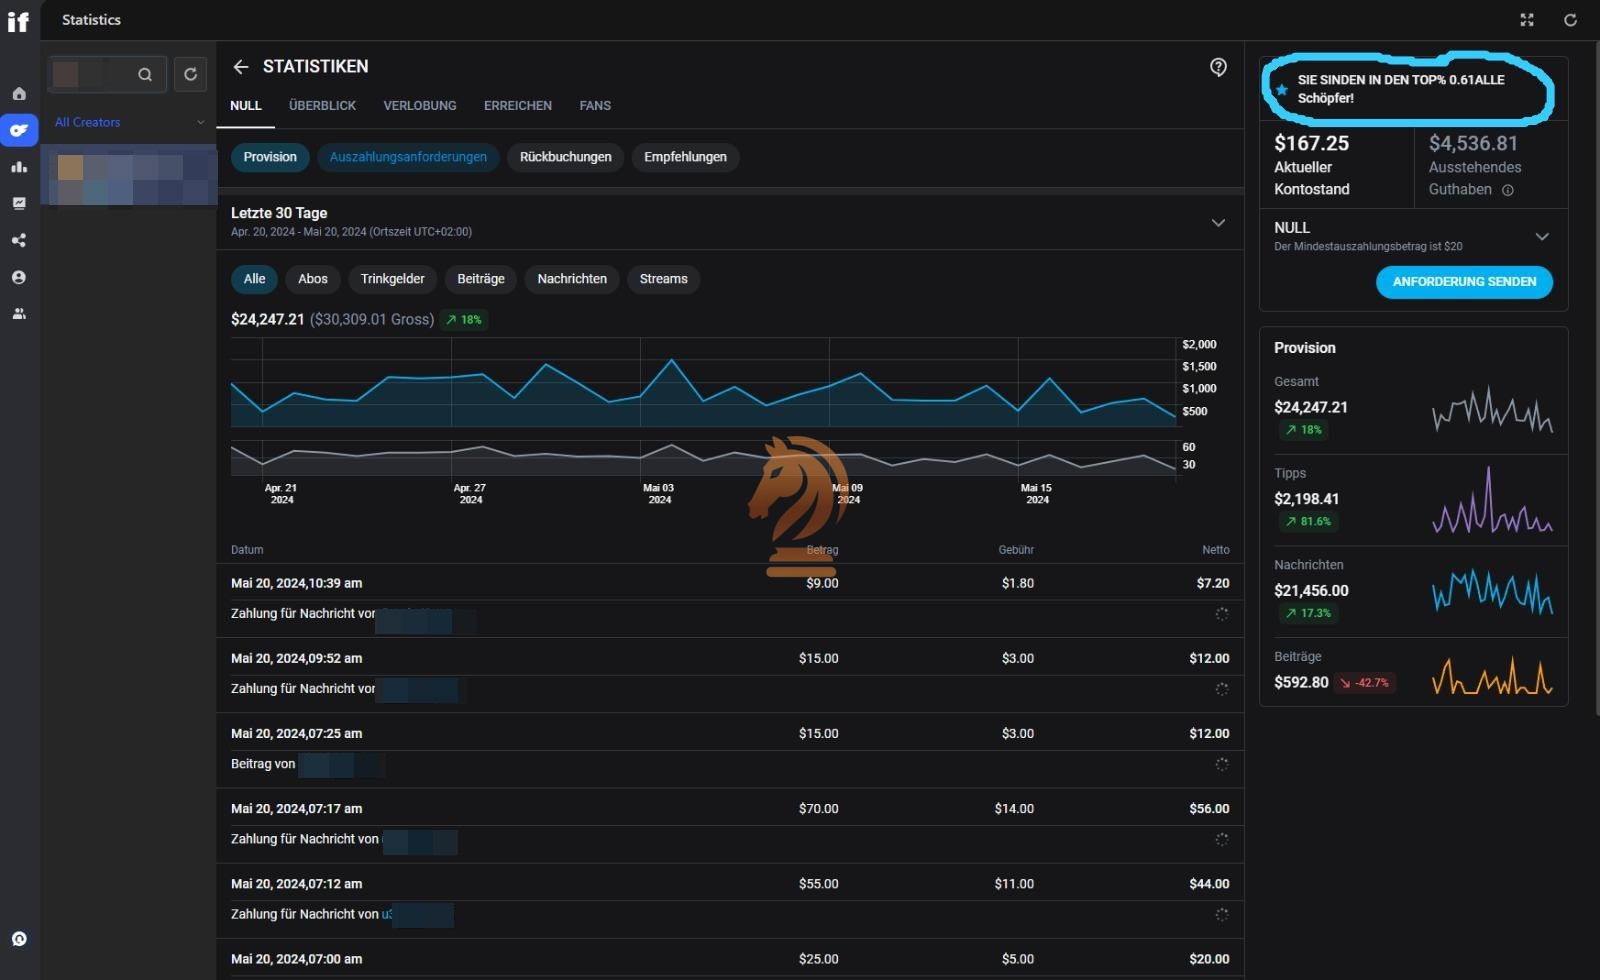Open the share icon in left sidebar
Viewport: 1600px width, 980px height.
pos(19,240)
